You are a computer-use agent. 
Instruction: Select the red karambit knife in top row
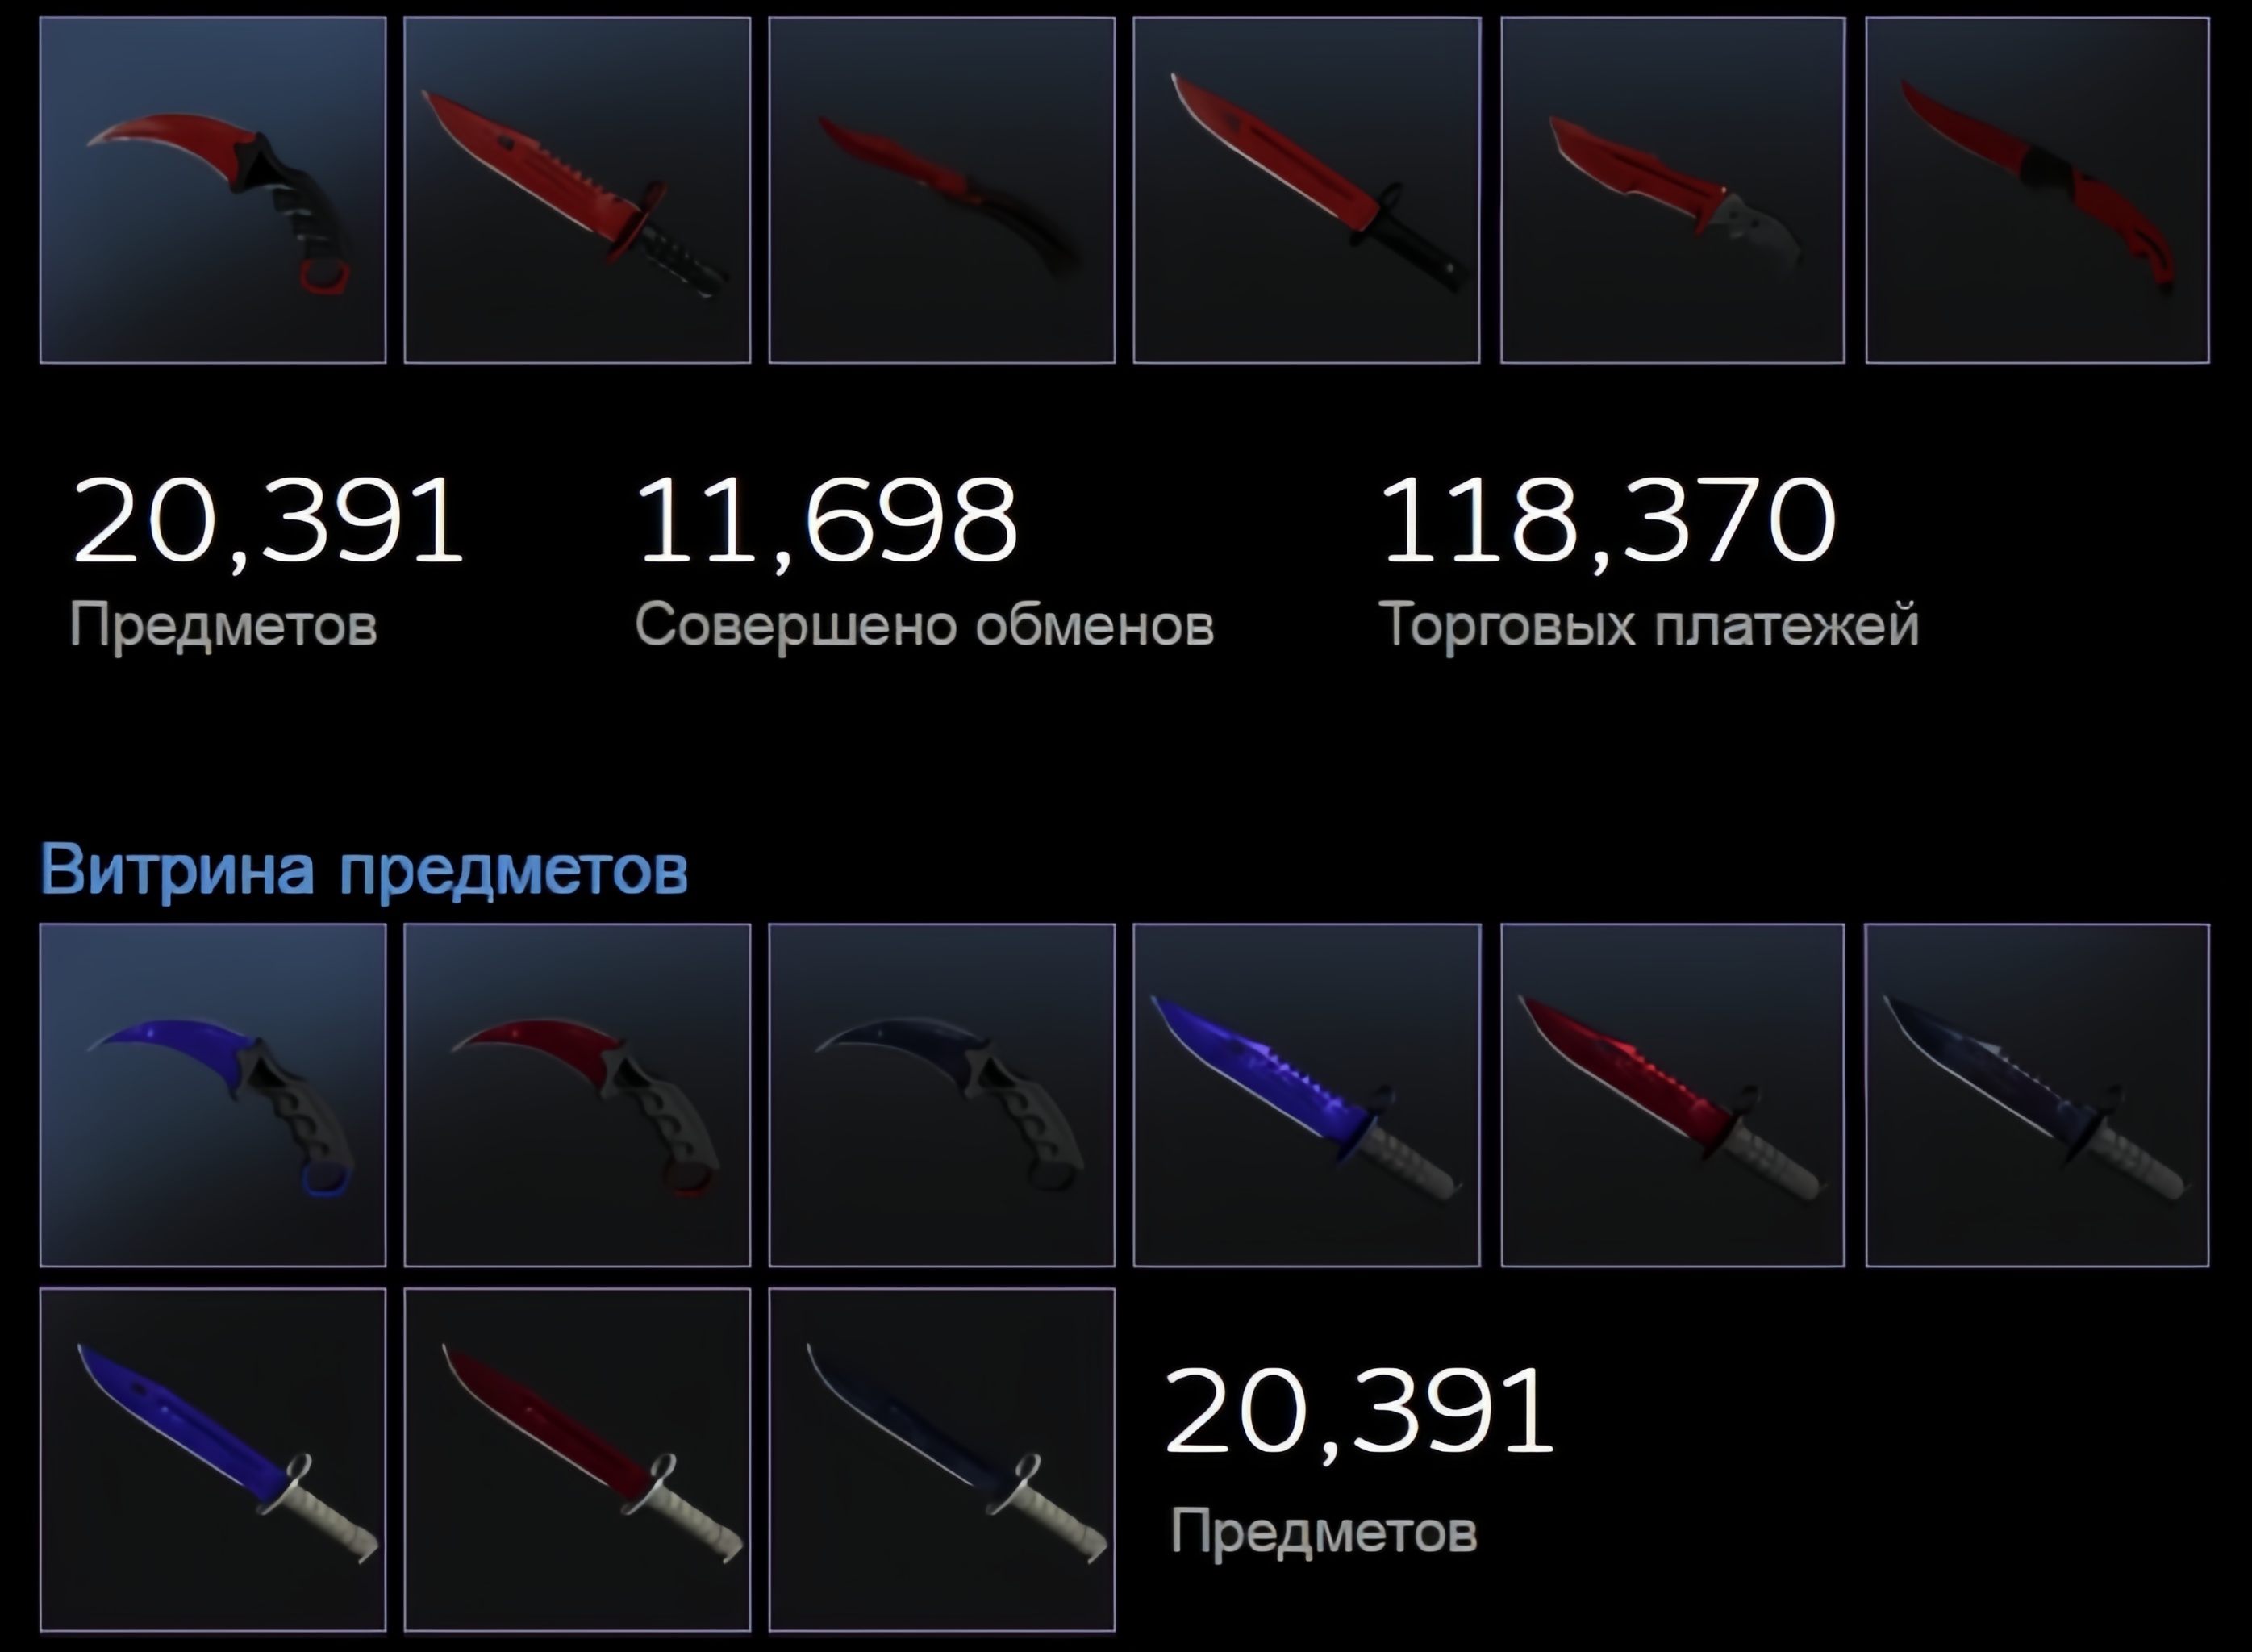[213, 190]
